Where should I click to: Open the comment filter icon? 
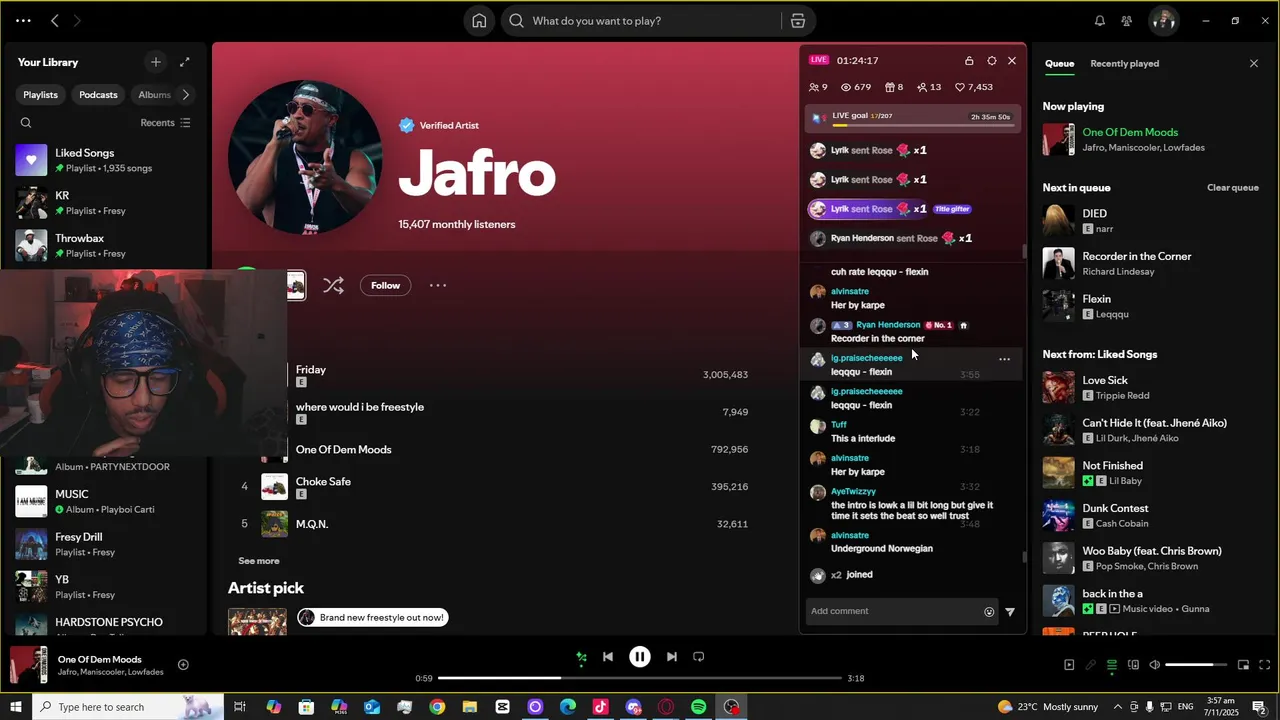pos(1010,612)
